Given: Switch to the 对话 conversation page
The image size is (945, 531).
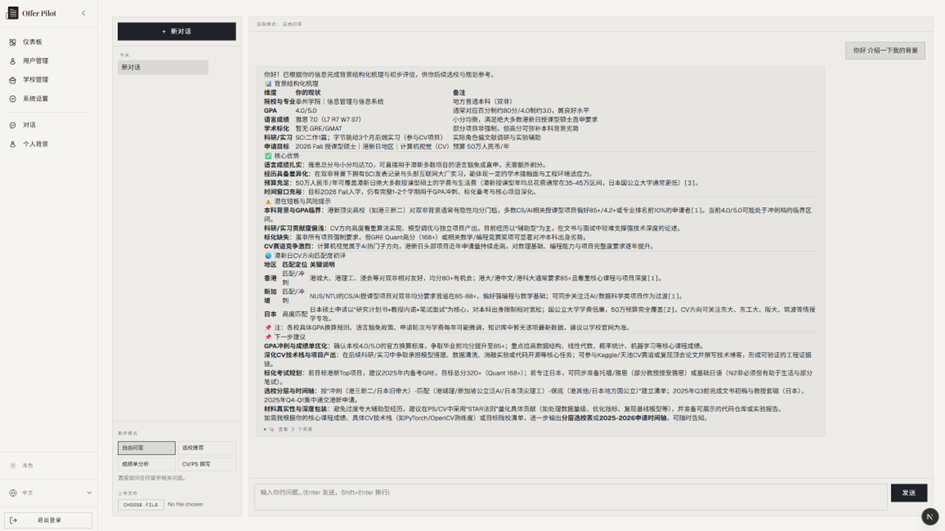Looking at the screenshot, I should [48, 125].
